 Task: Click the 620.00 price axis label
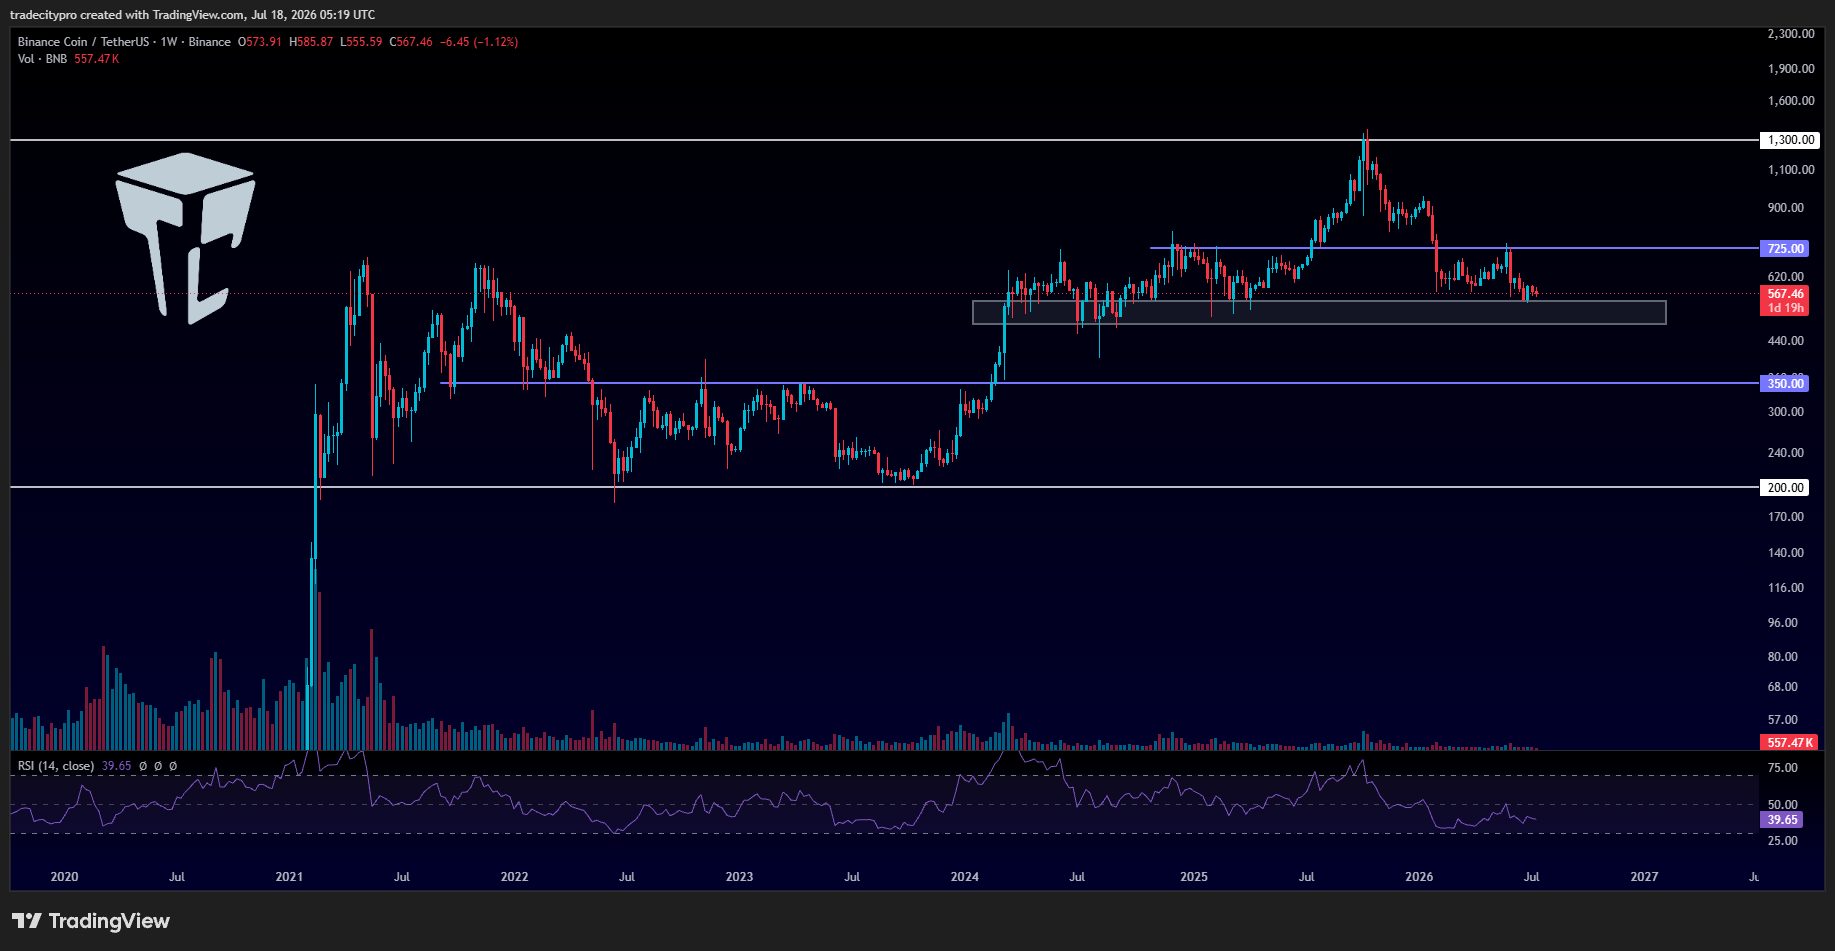pos(1786,277)
